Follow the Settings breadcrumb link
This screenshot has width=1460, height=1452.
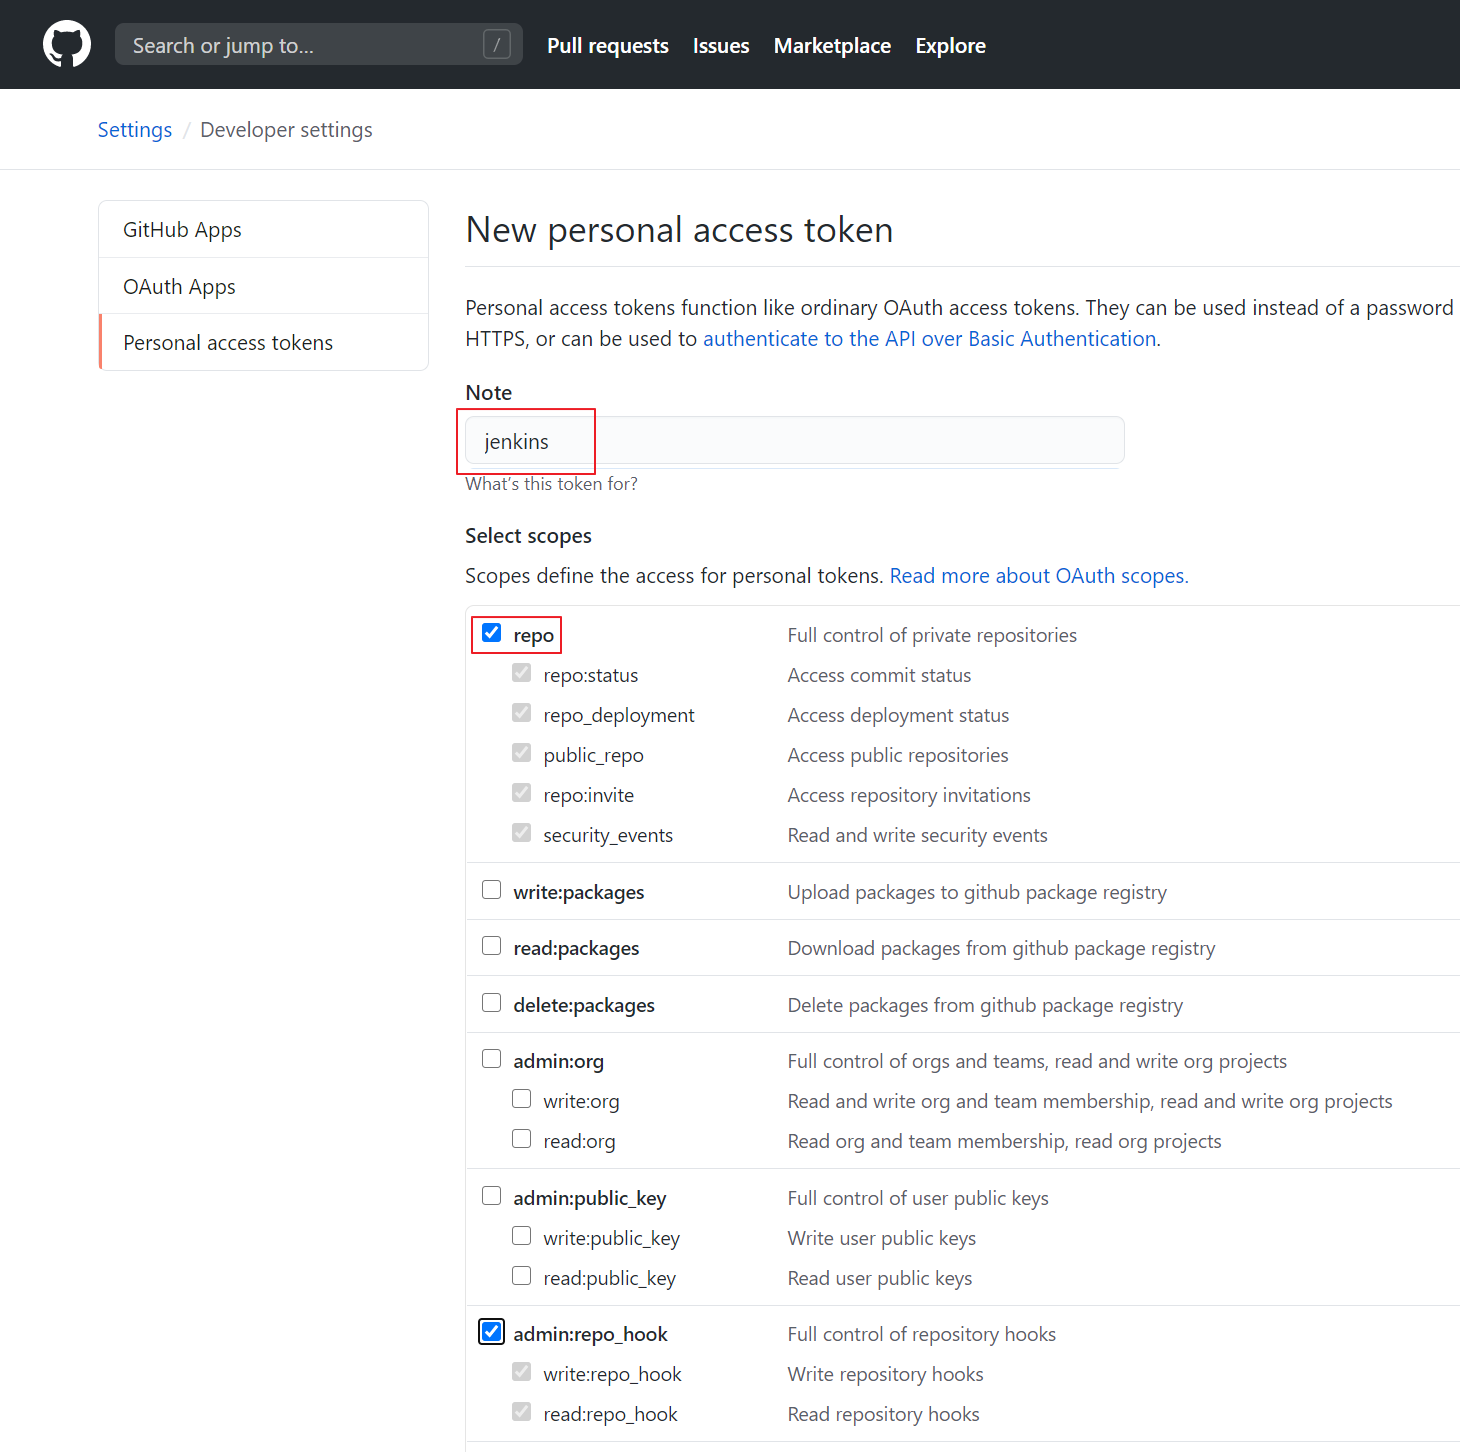(x=135, y=130)
